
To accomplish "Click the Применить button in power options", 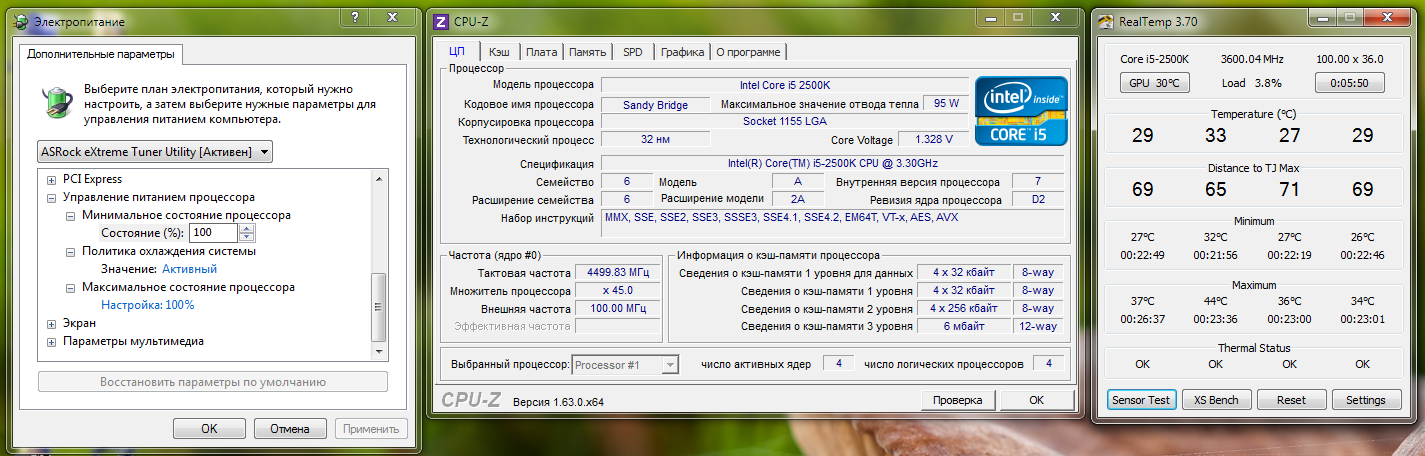I will click(x=371, y=428).
